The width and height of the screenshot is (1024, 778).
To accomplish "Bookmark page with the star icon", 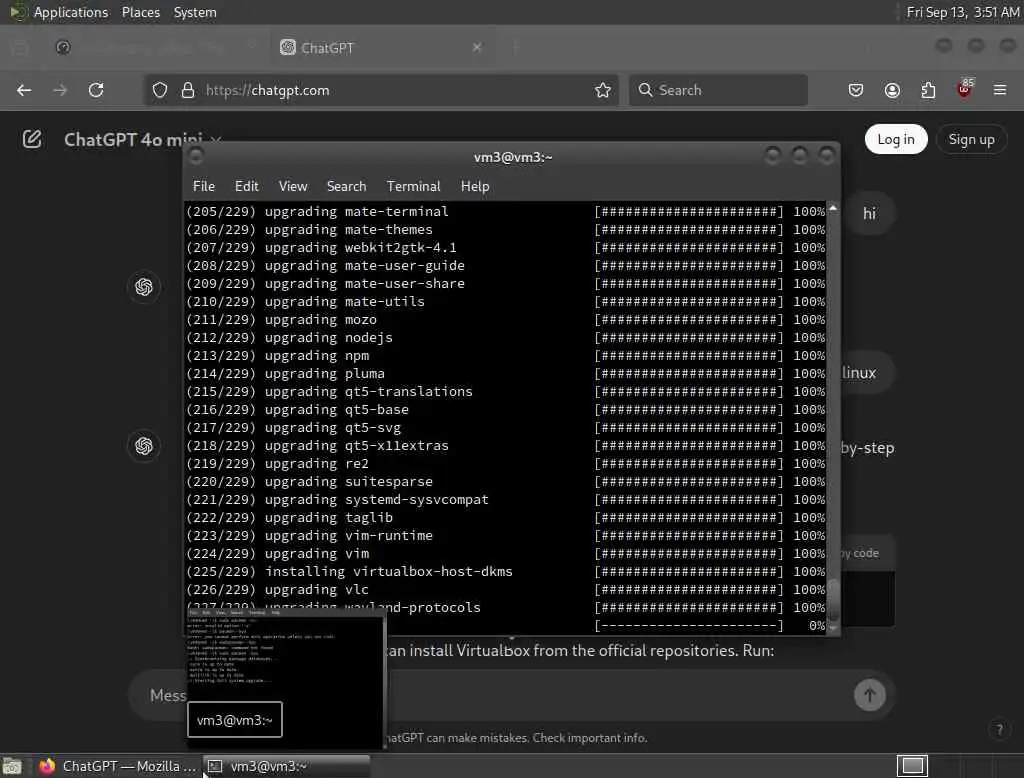I will click(x=603, y=90).
